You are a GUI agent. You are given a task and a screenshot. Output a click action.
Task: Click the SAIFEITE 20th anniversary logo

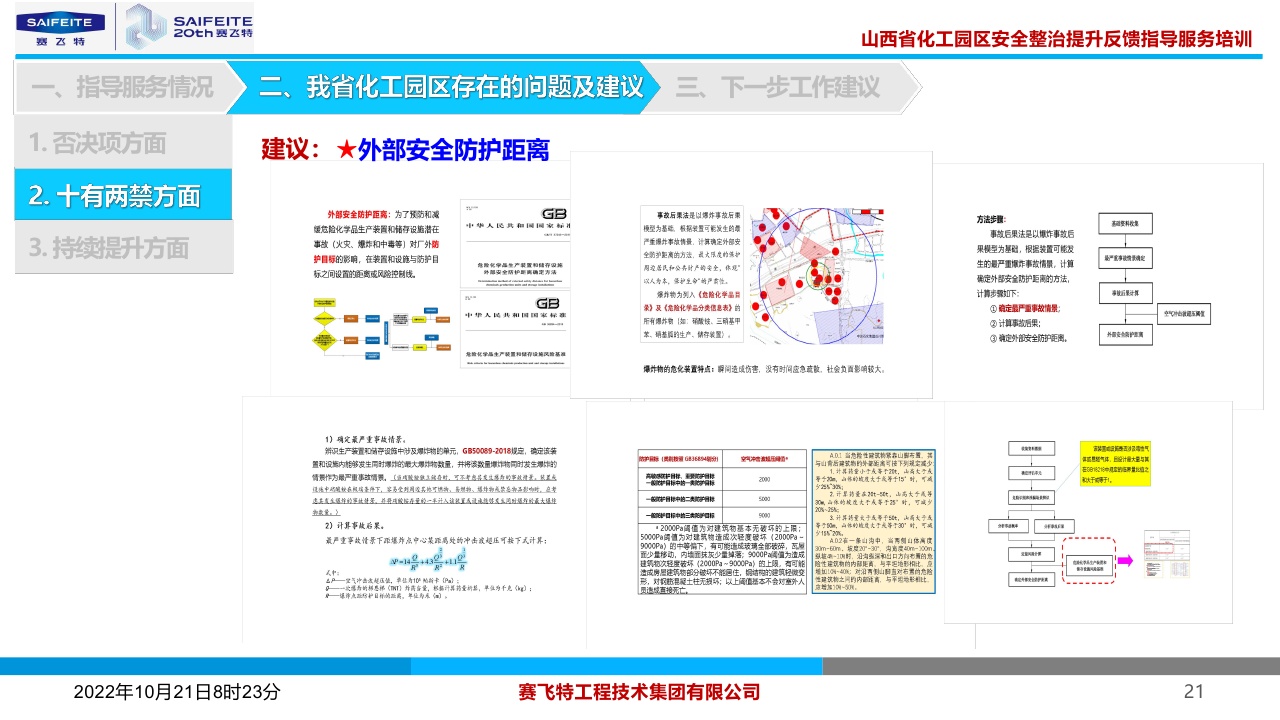189,27
